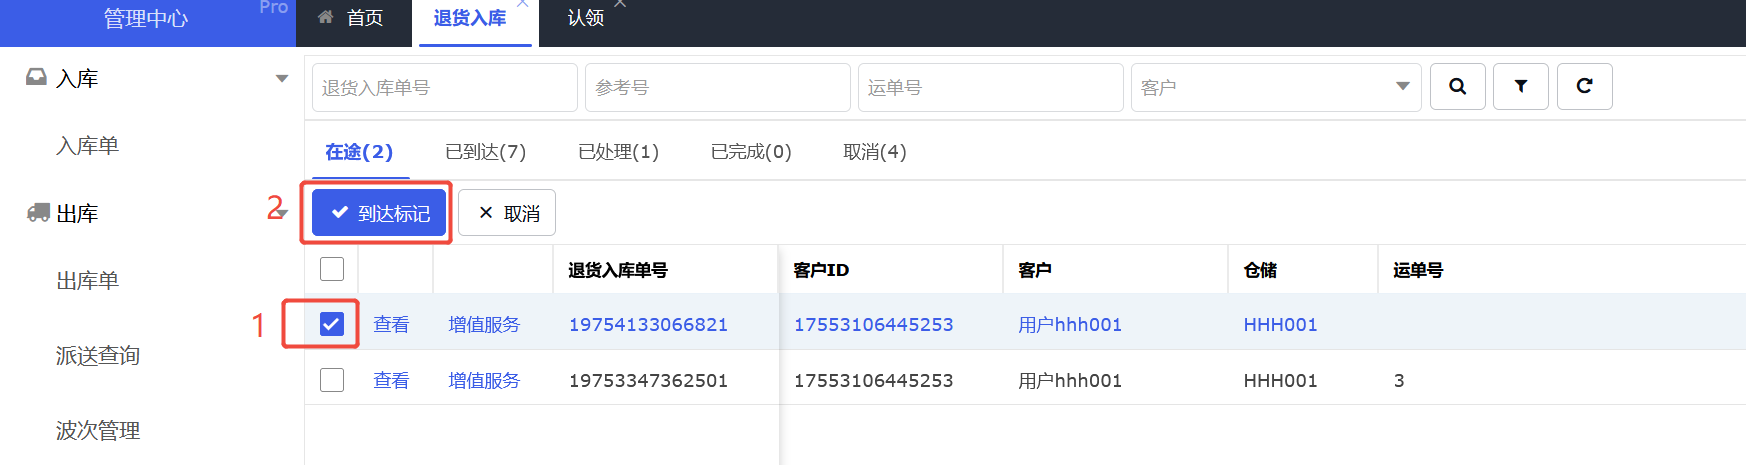Click customer ID in row 19754133066821
Image resolution: width=1746 pixels, height=465 pixels.
pyautogui.click(x=873, y=324)
